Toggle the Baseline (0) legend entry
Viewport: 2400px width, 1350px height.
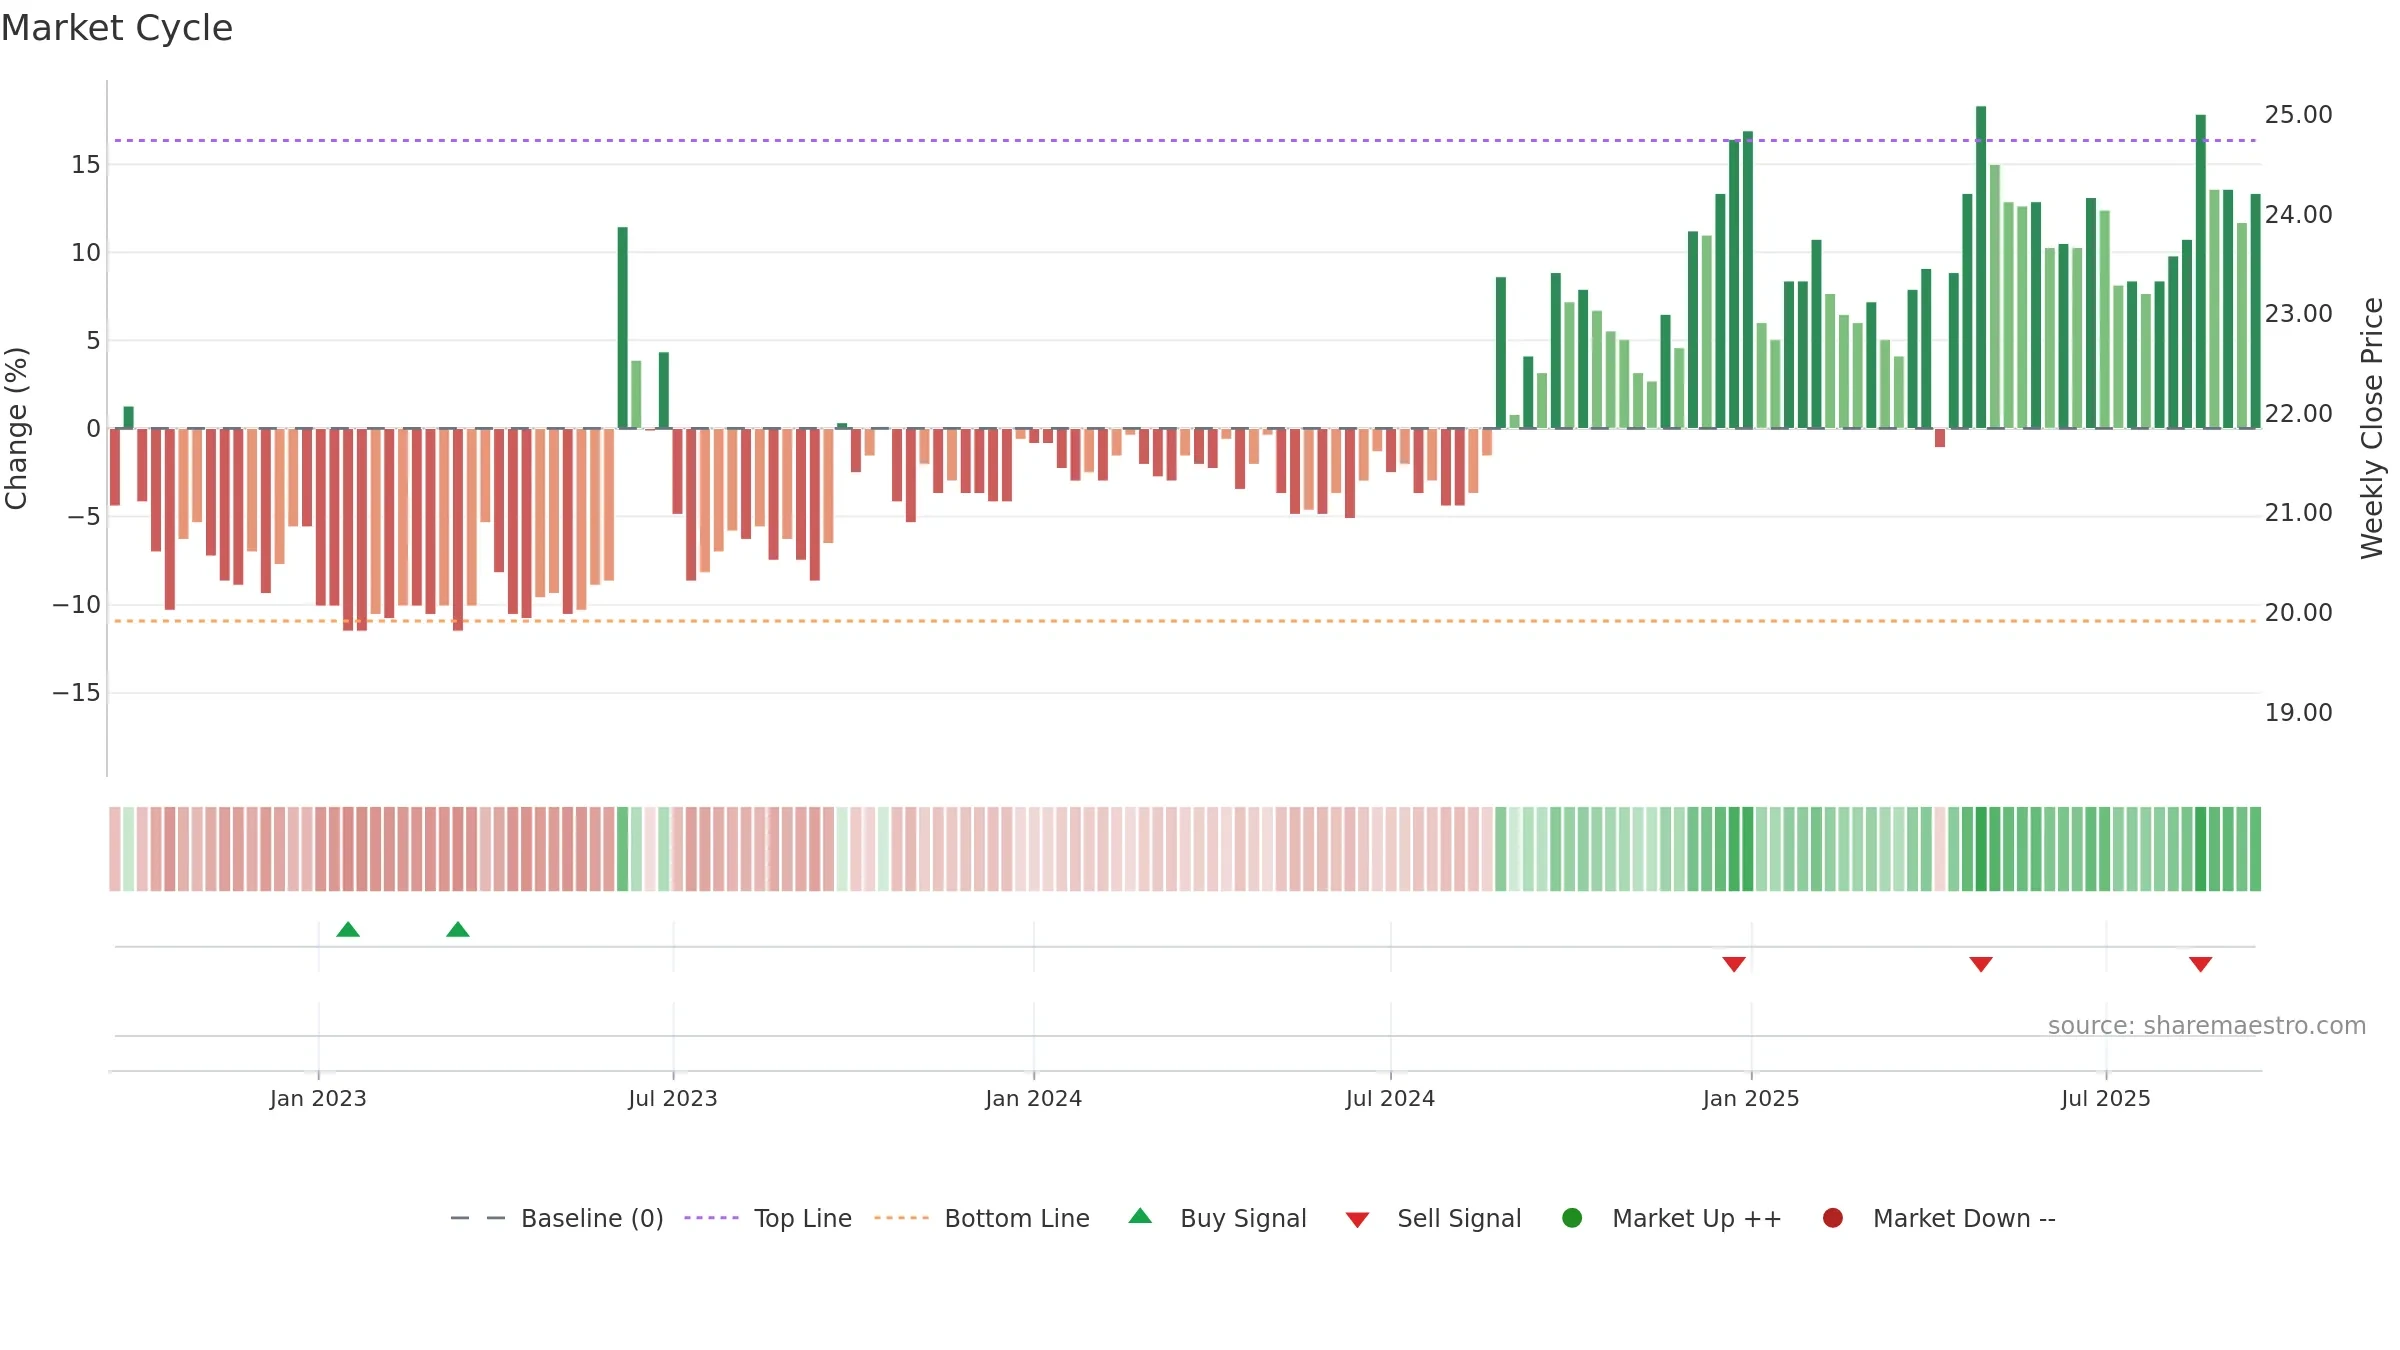[557, 1218]
